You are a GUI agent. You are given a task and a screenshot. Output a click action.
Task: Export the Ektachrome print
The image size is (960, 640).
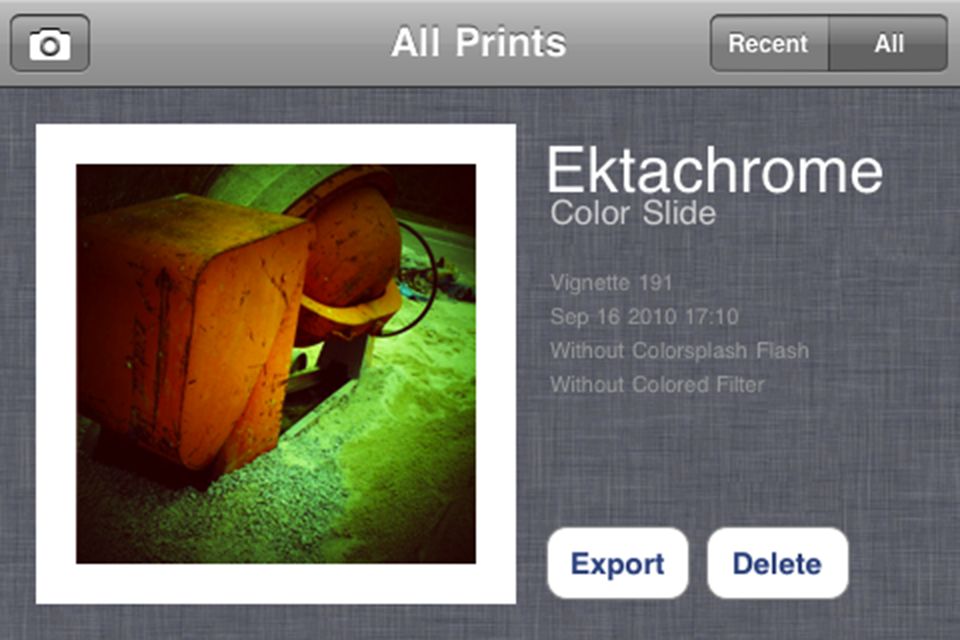click(x=618, y=563)
